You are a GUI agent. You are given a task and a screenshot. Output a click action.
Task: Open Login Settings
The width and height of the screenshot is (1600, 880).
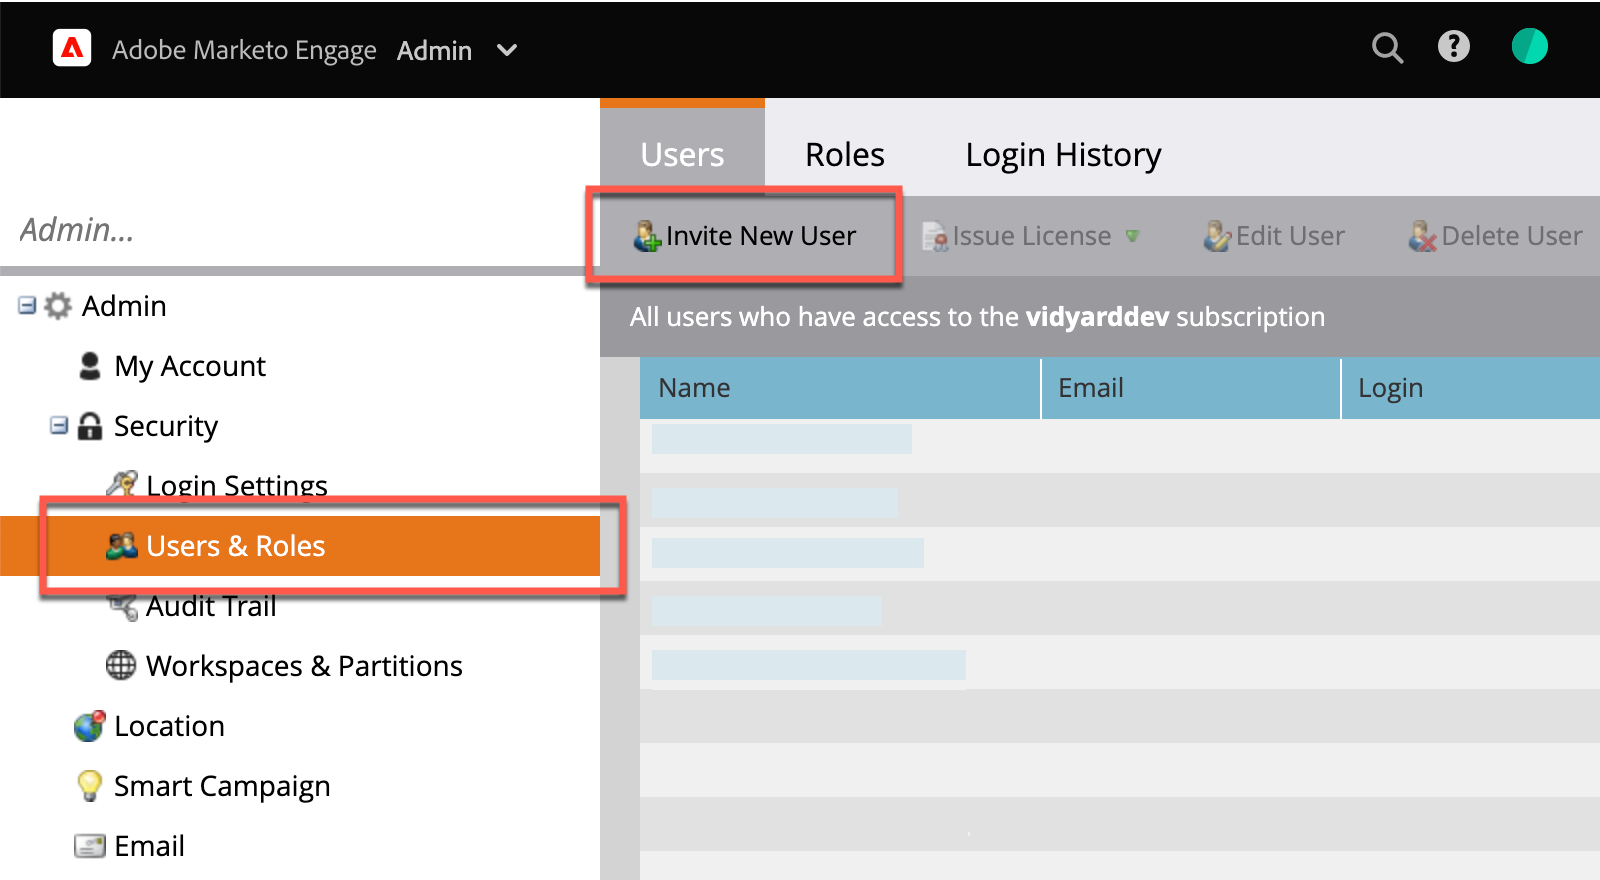(237, 486)
